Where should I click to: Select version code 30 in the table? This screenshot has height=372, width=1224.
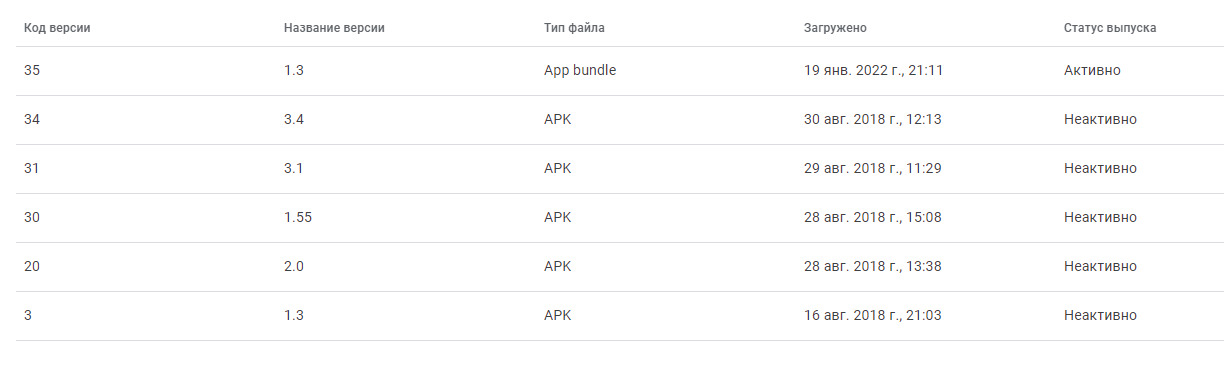(x=620, y=218)
